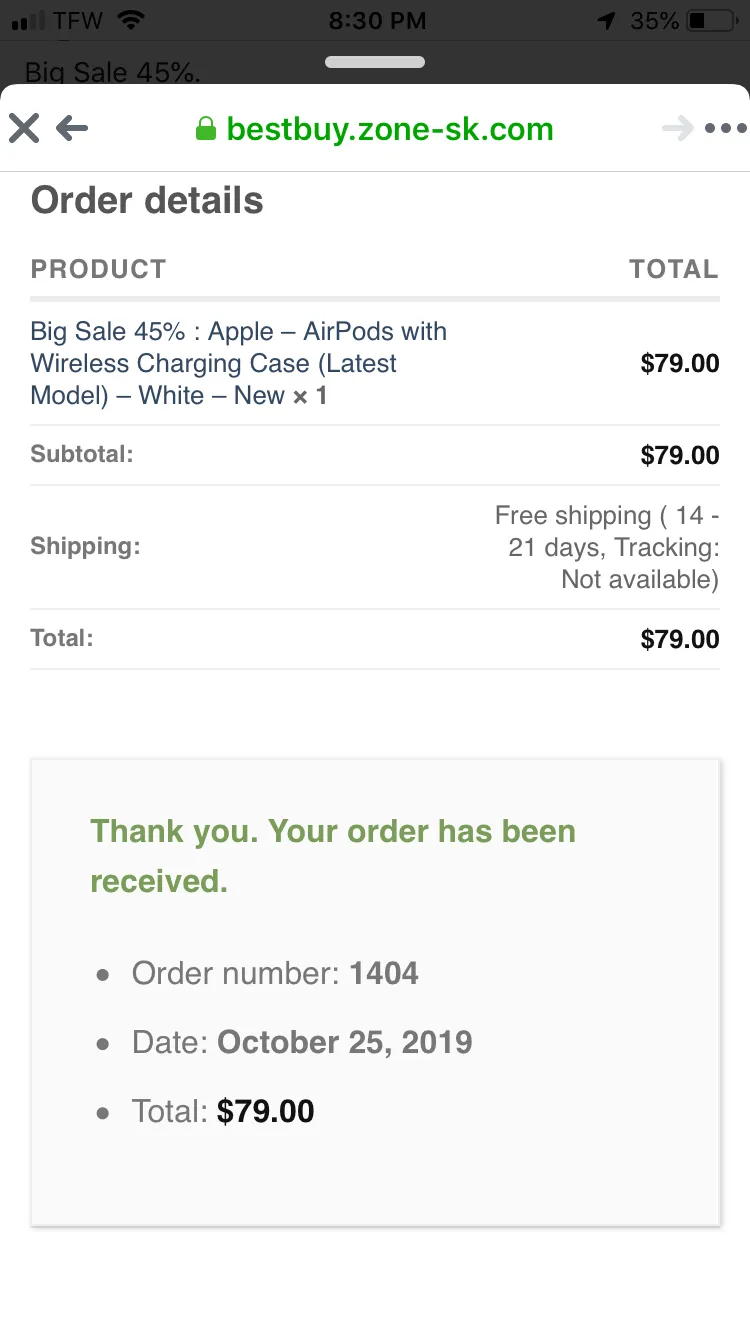Tap the battery indicator icon
The image size is (750, 1334).
click(711, 19)
